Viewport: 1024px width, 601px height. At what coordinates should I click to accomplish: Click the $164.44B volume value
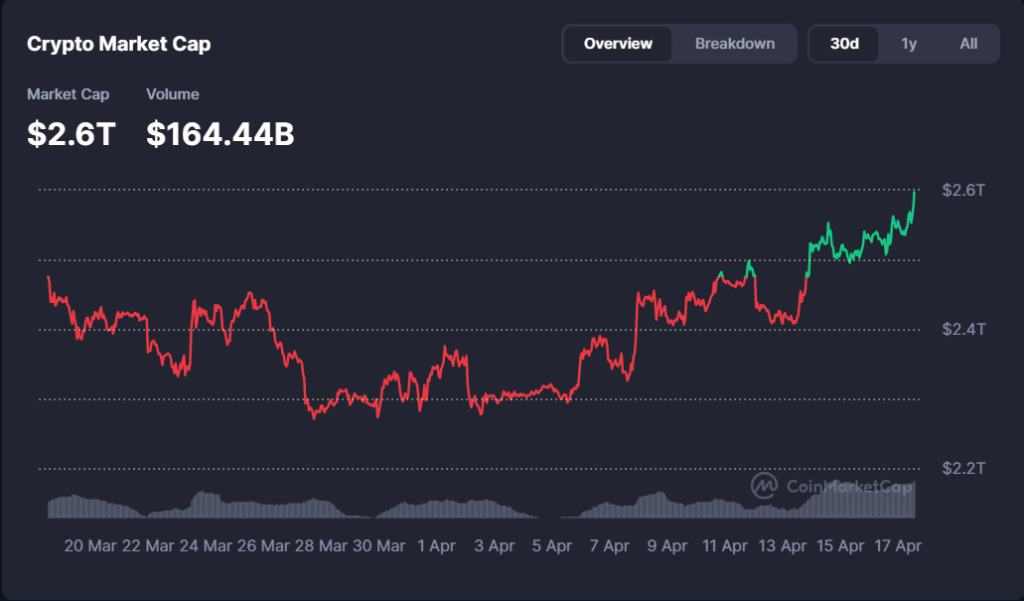(220, 134)
